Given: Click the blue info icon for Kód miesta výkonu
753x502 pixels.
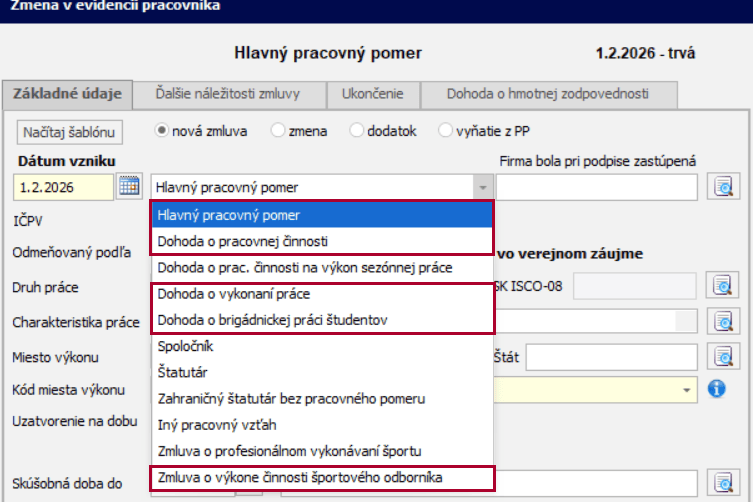Looking at the screenshot, I should click(716, 389).
